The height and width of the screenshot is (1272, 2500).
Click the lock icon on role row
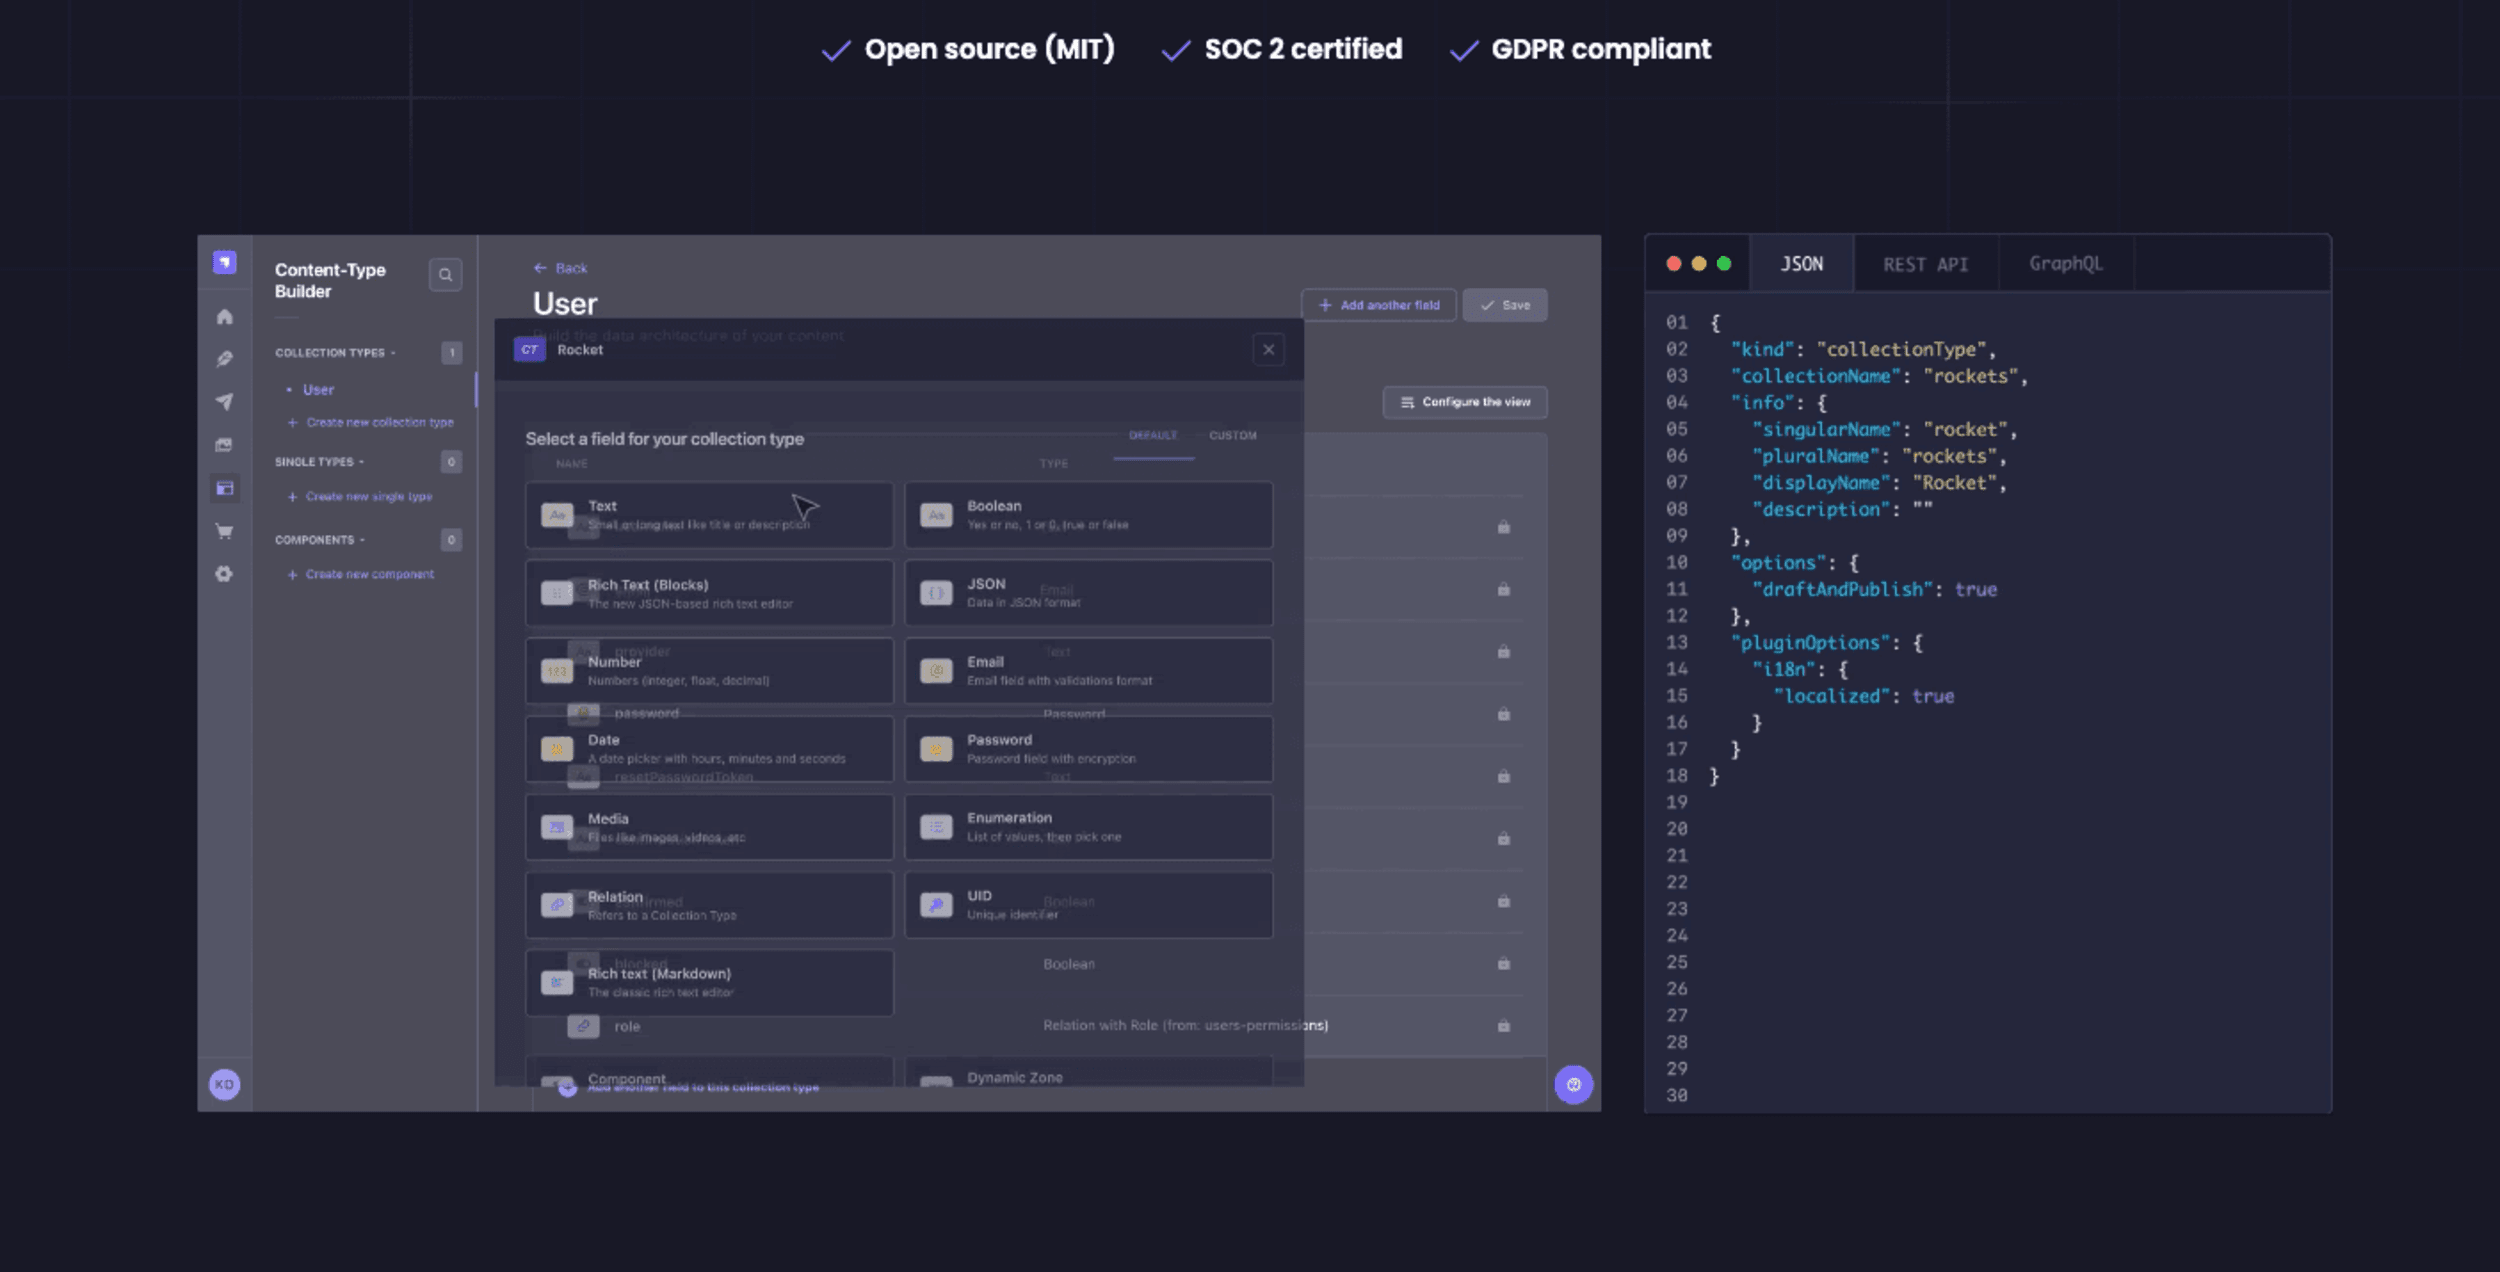[x=1503, y=1026]
